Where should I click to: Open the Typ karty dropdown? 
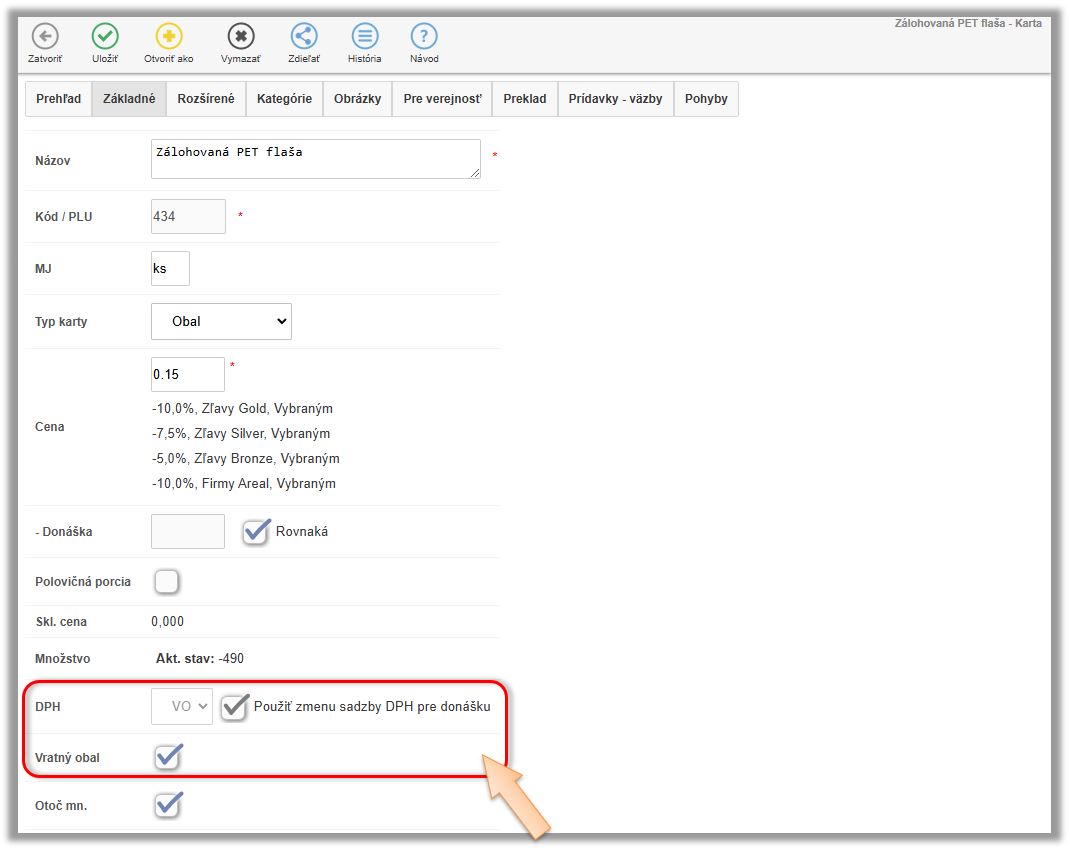tap(221, 321)
